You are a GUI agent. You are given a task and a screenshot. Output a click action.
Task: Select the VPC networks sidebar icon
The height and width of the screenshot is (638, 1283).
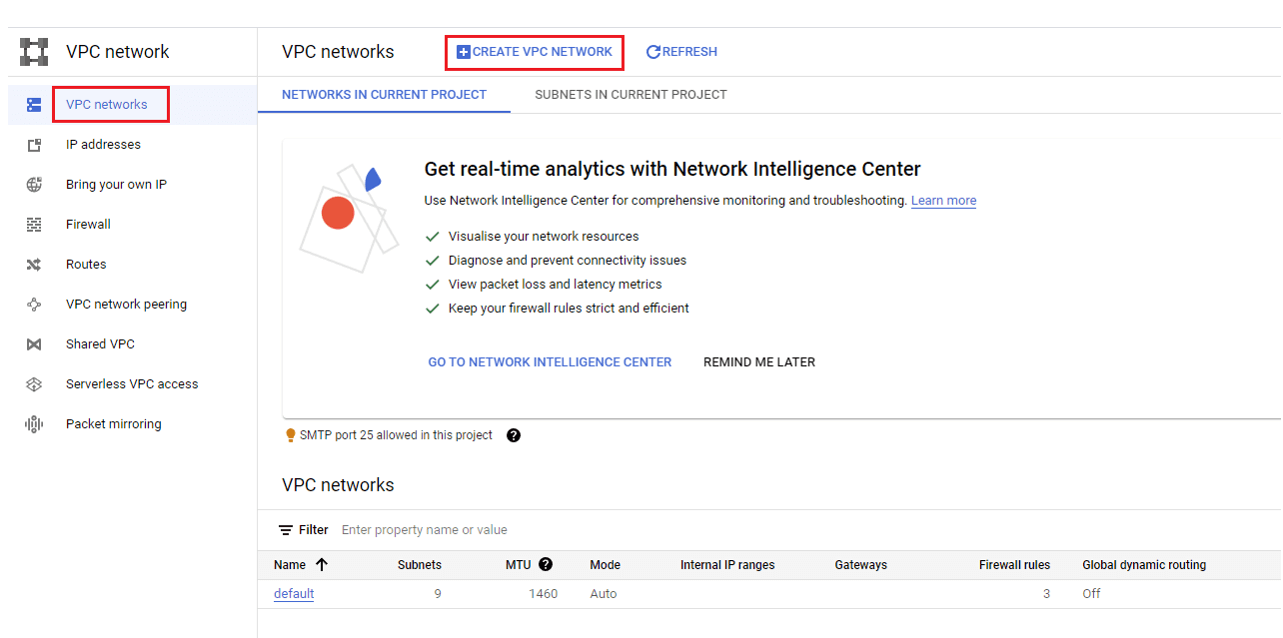click(34, 105)
